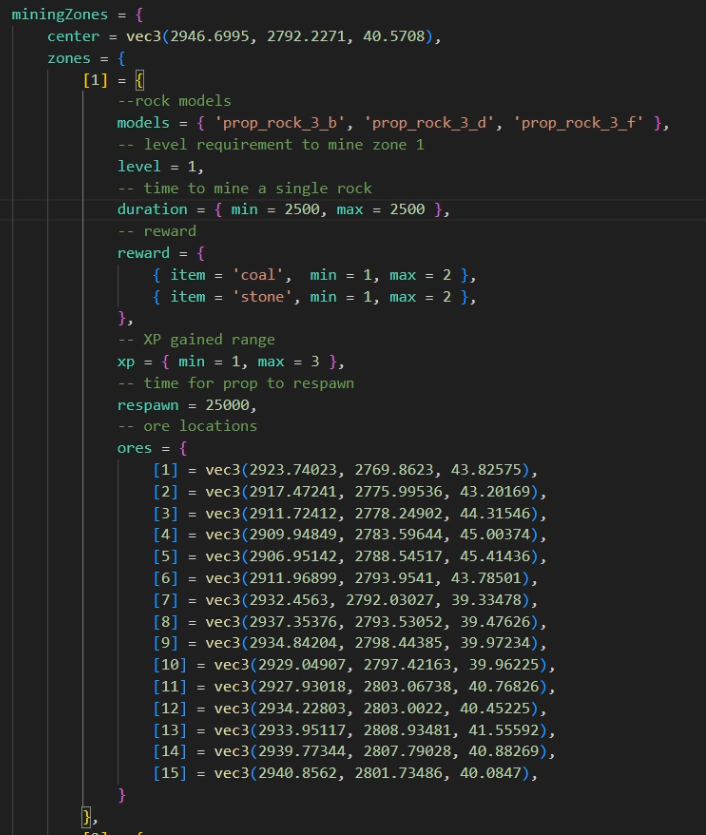Screen dimensions: 706x835
Task: Click ore entry index [7]
Action: [x=166, y=599]
